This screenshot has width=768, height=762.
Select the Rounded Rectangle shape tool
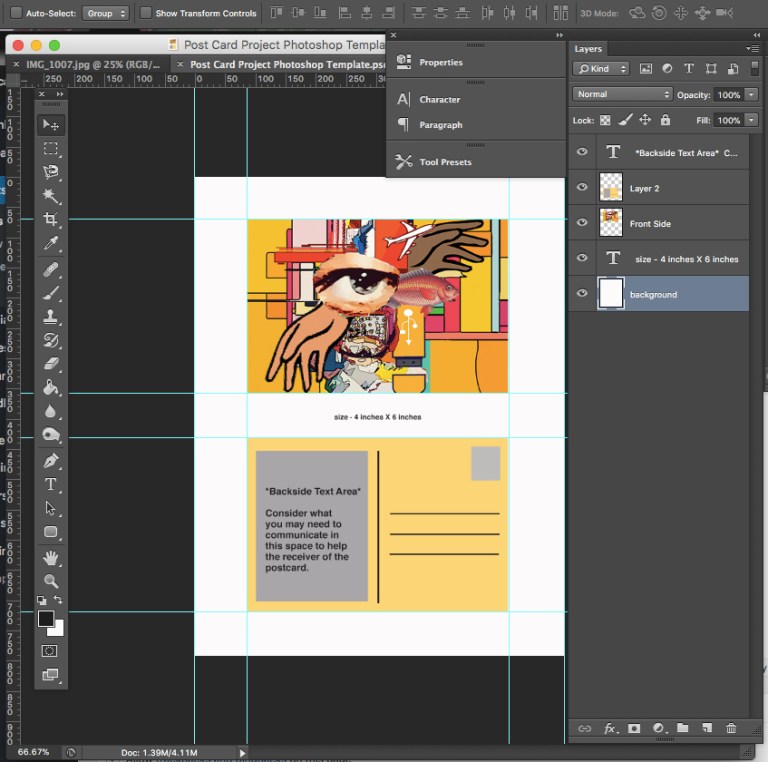coord(50,532)
